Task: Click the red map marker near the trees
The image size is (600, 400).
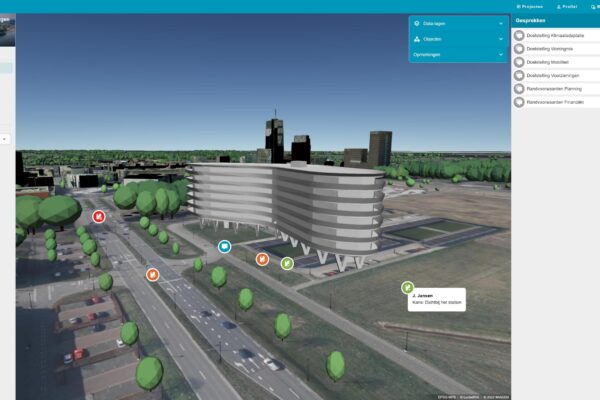Action: (98, 216)
